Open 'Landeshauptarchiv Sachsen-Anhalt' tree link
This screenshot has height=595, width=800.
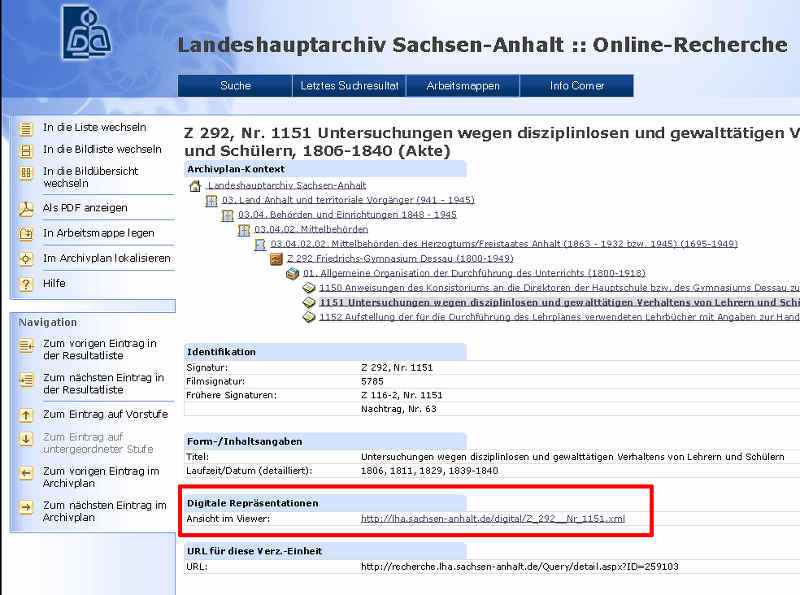click(287, 186)
